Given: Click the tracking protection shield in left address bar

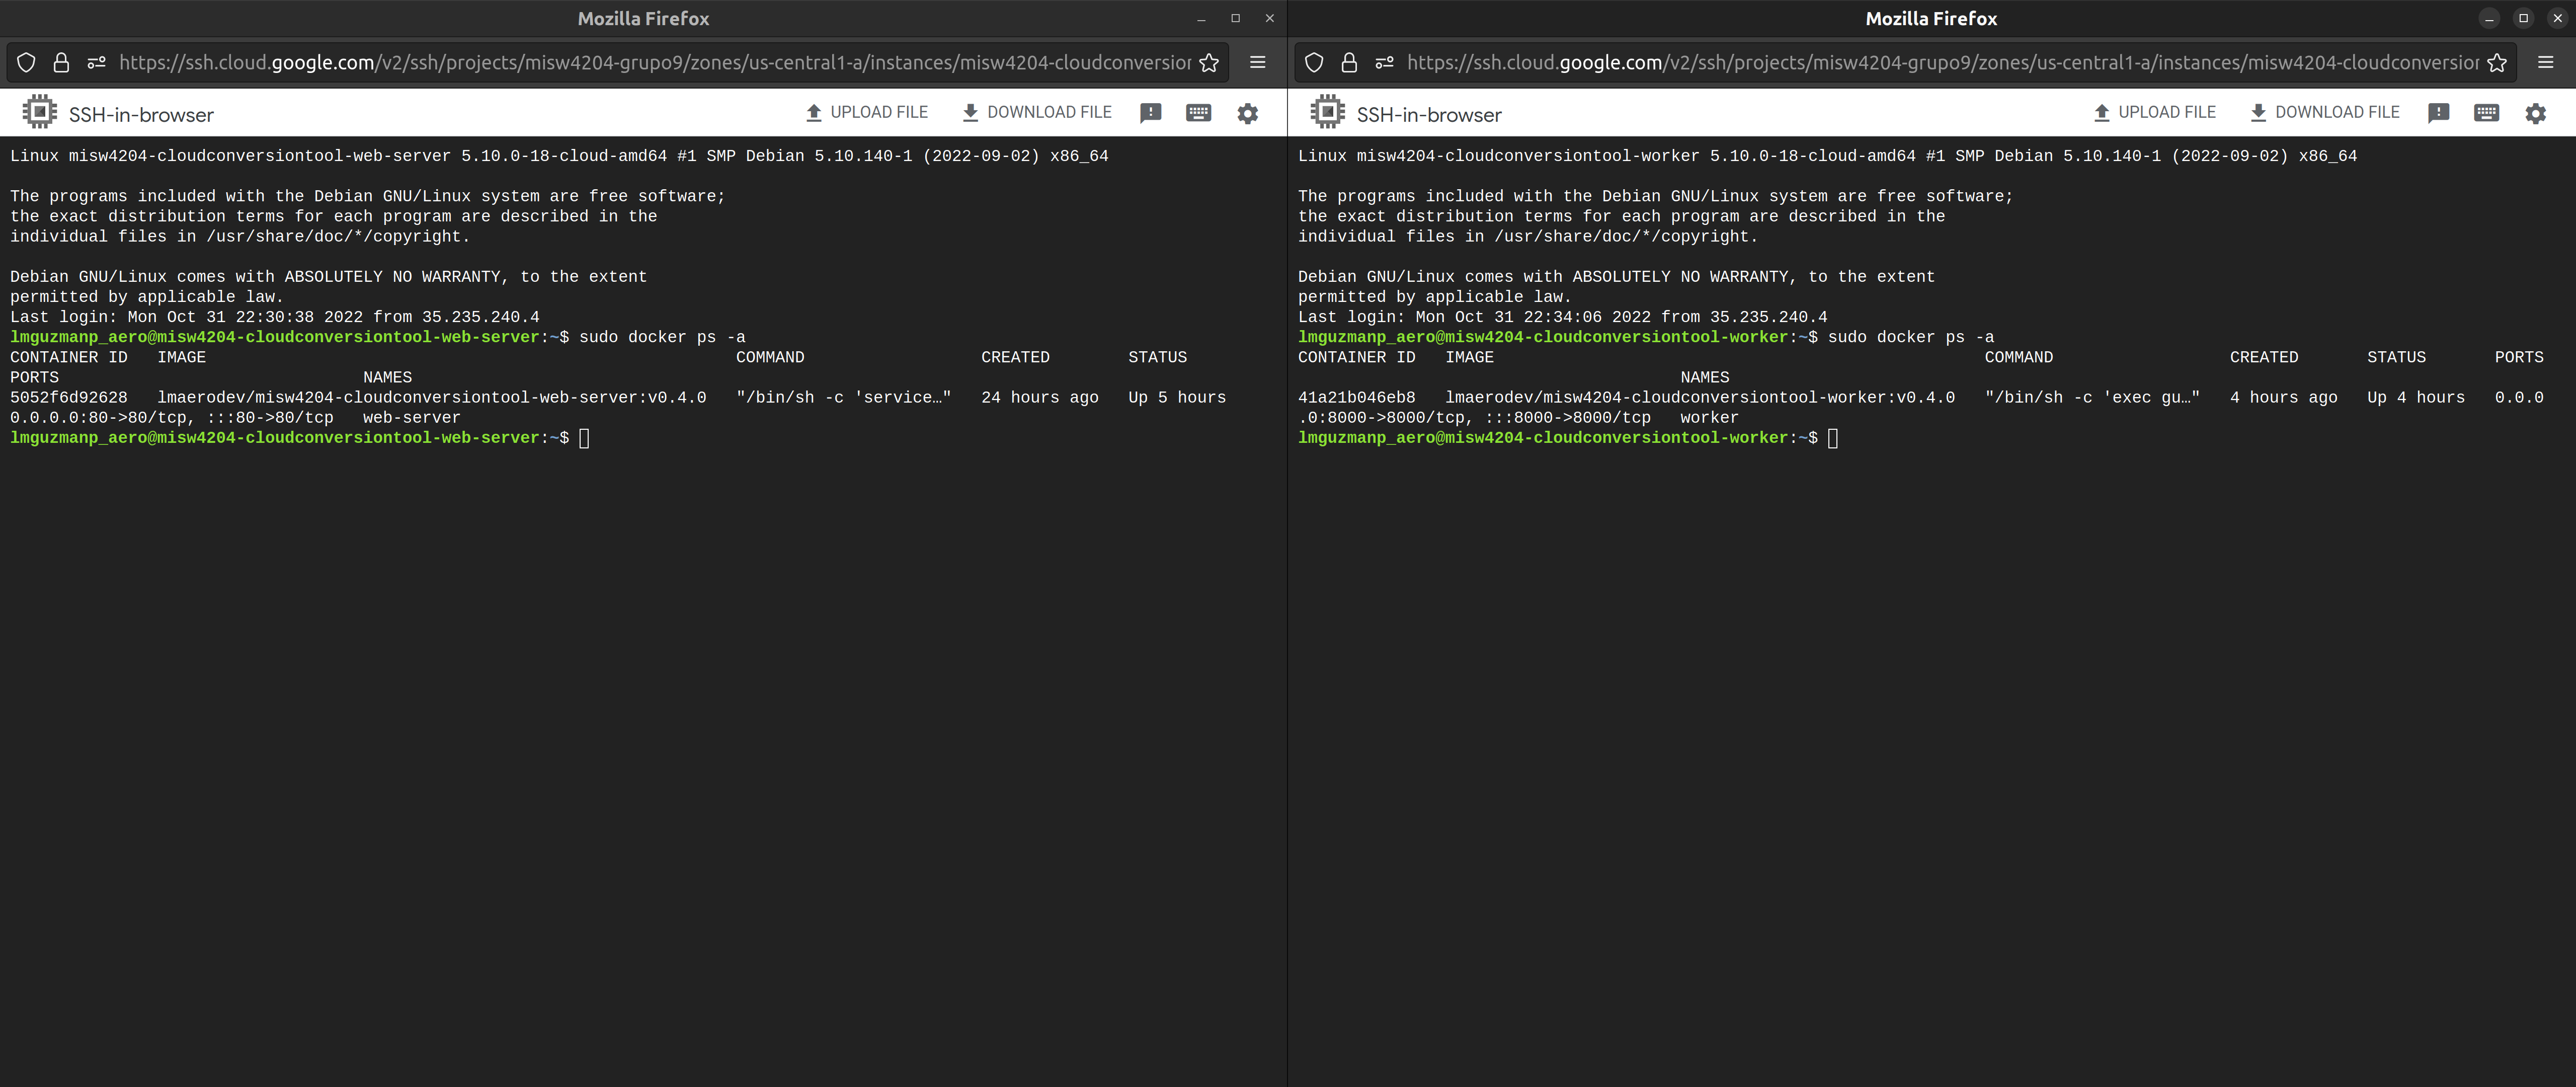Looking at the screenshot, I should point(26,62).
